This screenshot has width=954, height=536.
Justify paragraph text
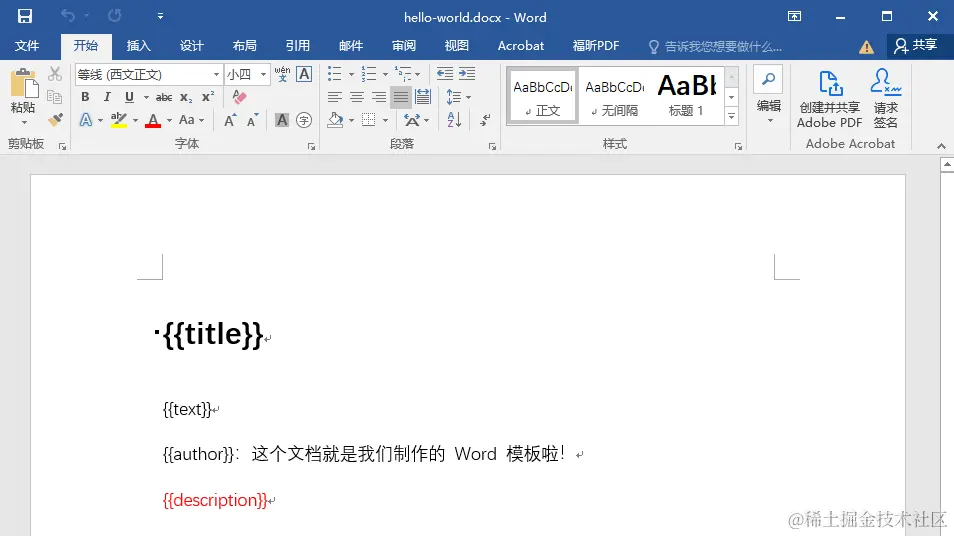coord(400,97)
